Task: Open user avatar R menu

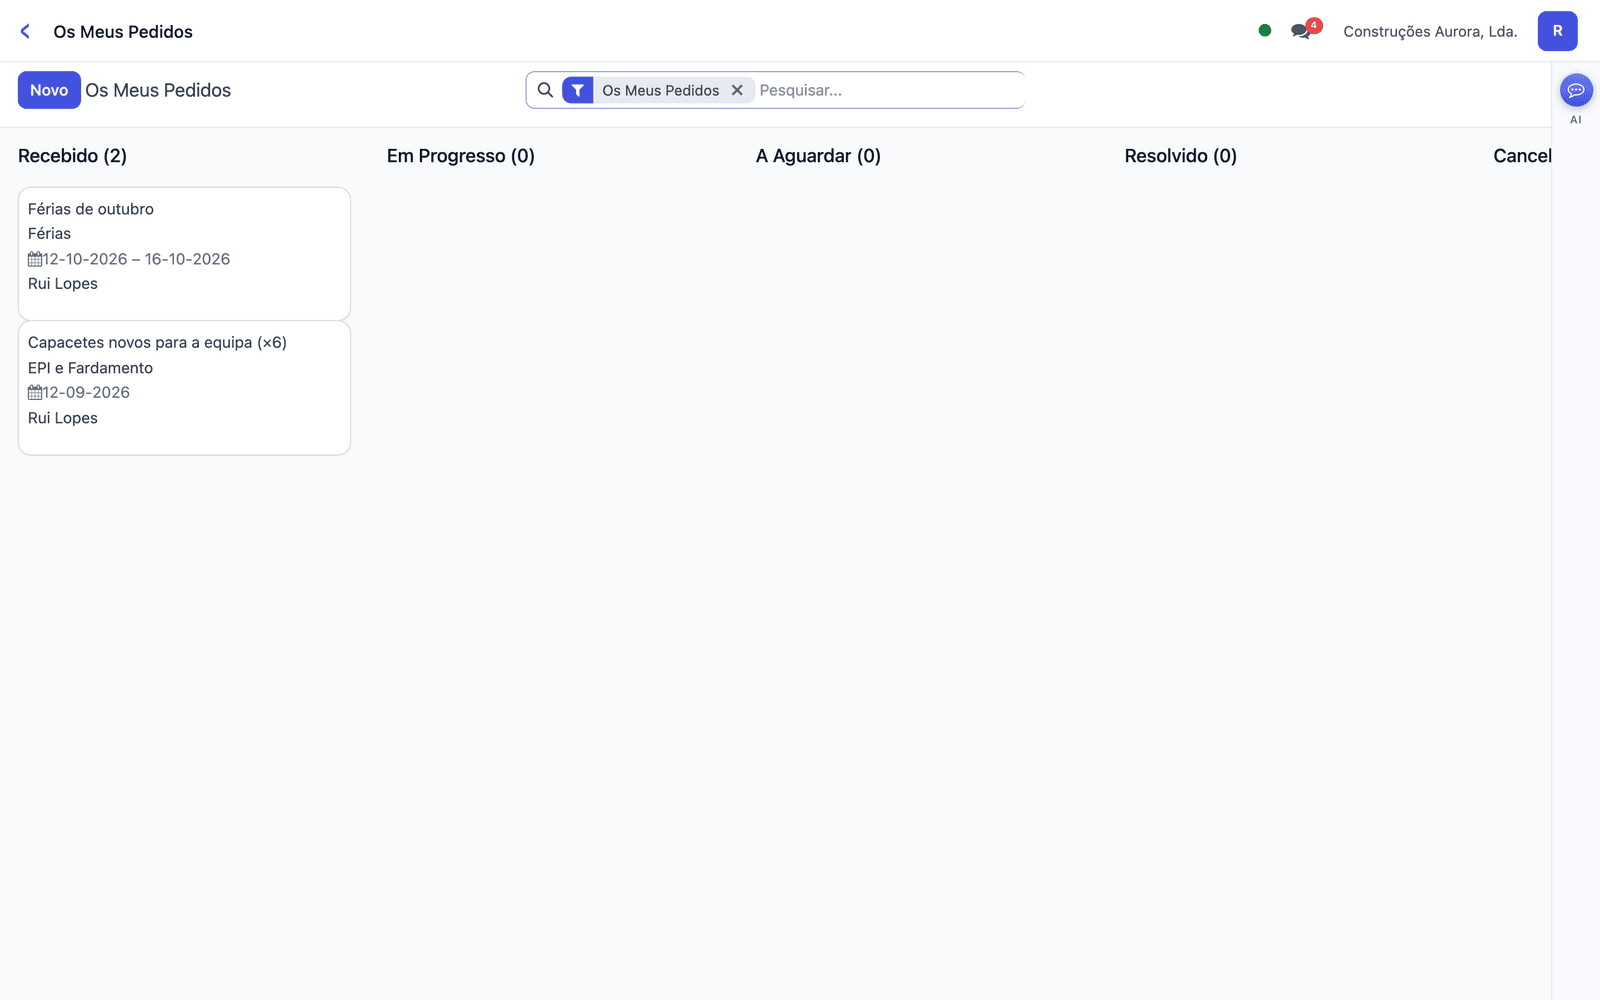Action: tap(1557, 31)
